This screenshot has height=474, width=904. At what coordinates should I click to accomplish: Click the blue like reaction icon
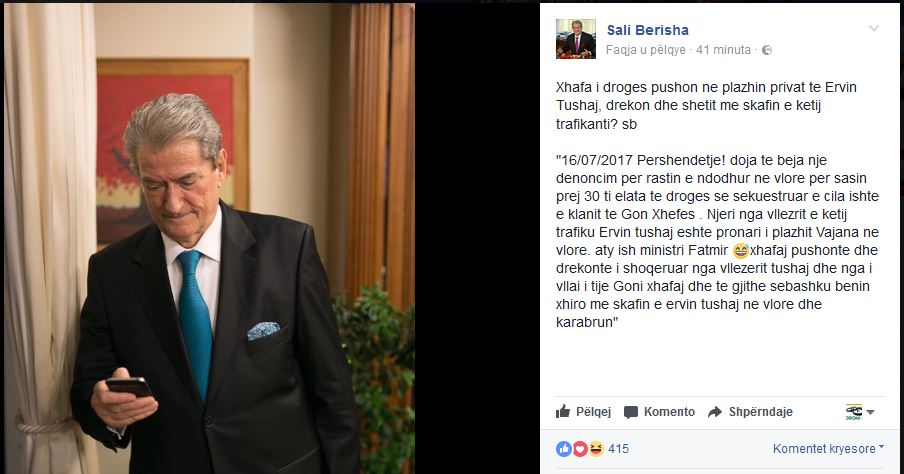(564, 449)
